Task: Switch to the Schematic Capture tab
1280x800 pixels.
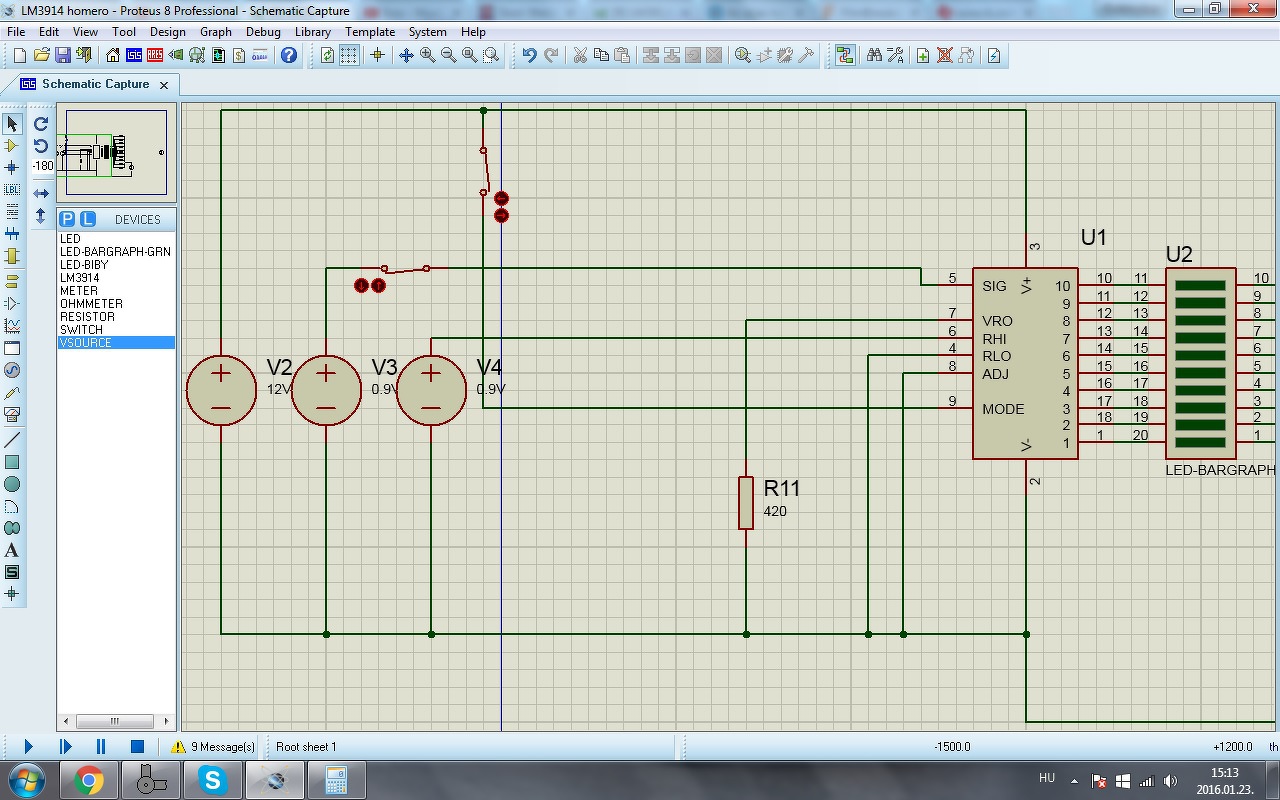Action: [95, 85]
